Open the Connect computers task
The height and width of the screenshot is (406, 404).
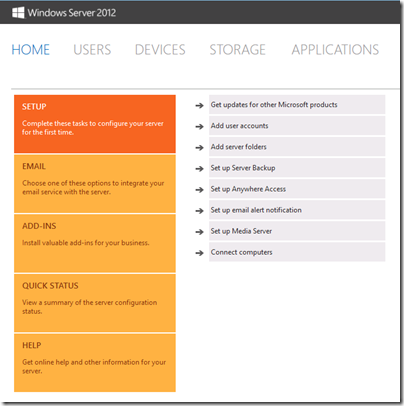[297, 252]
